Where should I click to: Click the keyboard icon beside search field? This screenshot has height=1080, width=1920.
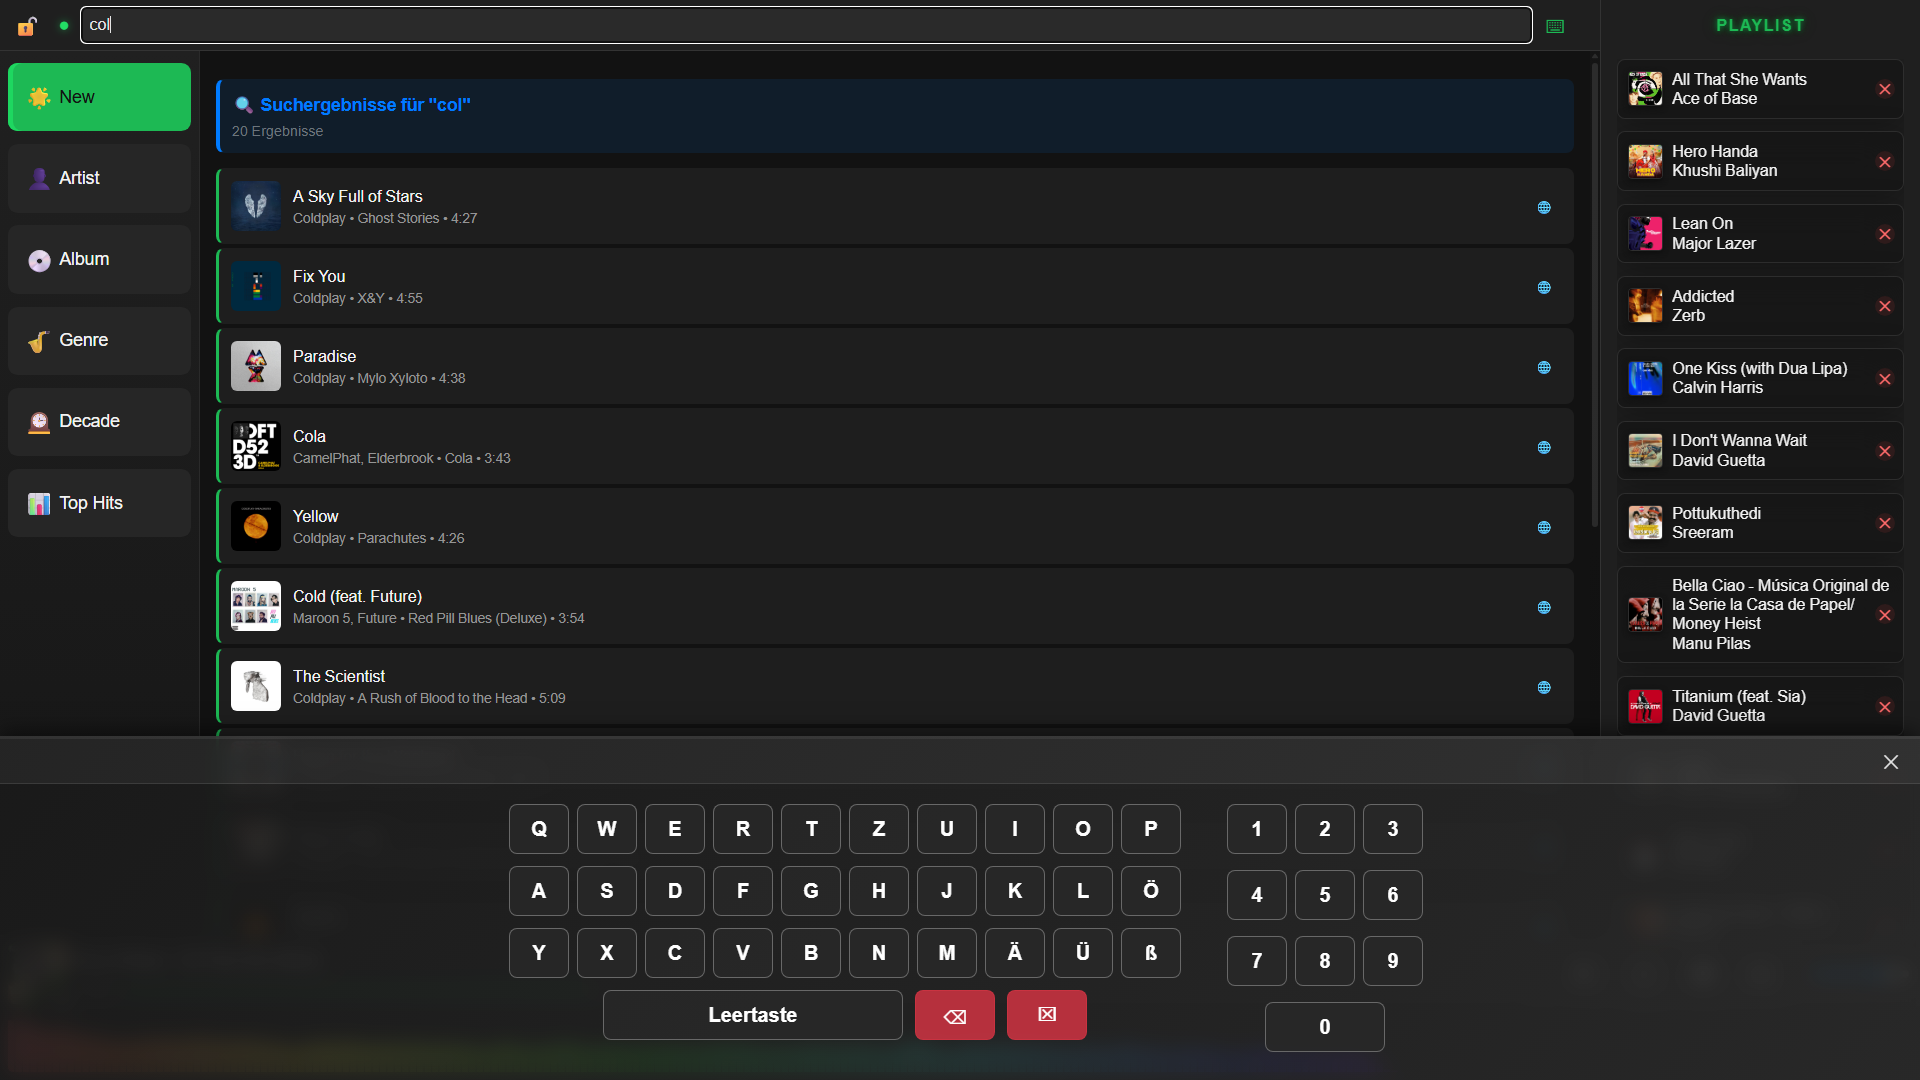1555,25
